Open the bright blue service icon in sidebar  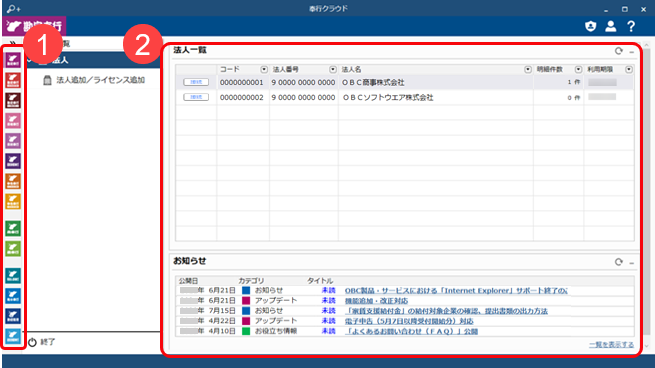coord(13,296)
